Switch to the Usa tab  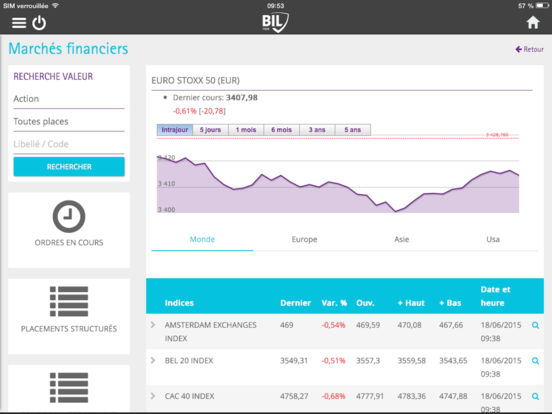tap(493, 239)
